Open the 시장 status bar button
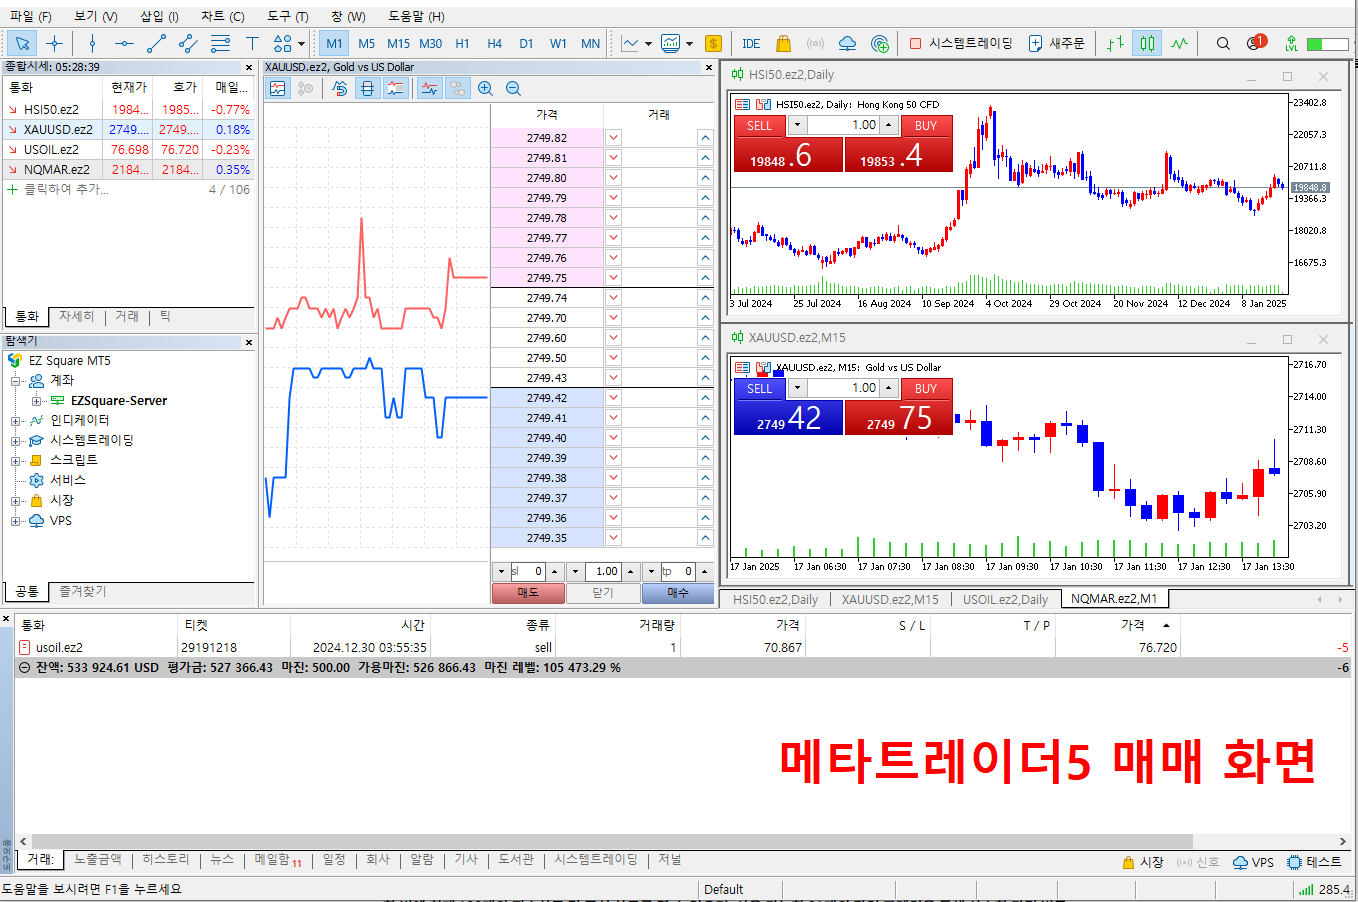Screen dimensions: 1358x902 1142,862
